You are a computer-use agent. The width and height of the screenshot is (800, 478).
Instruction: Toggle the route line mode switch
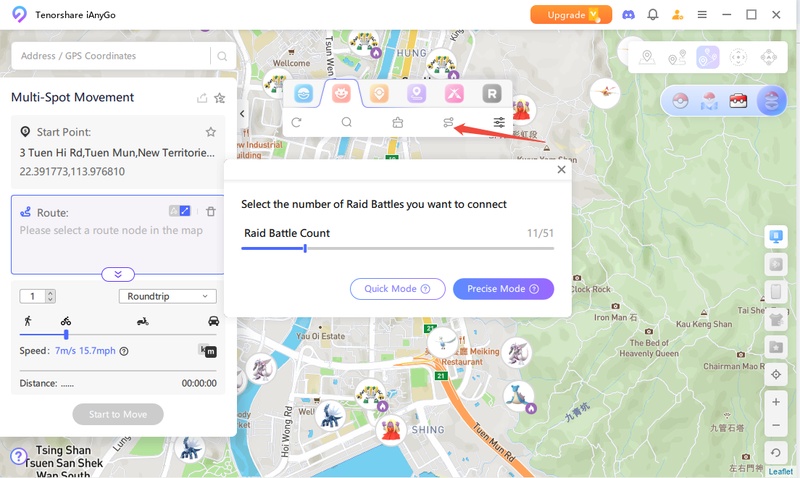[x=180, y=211]
